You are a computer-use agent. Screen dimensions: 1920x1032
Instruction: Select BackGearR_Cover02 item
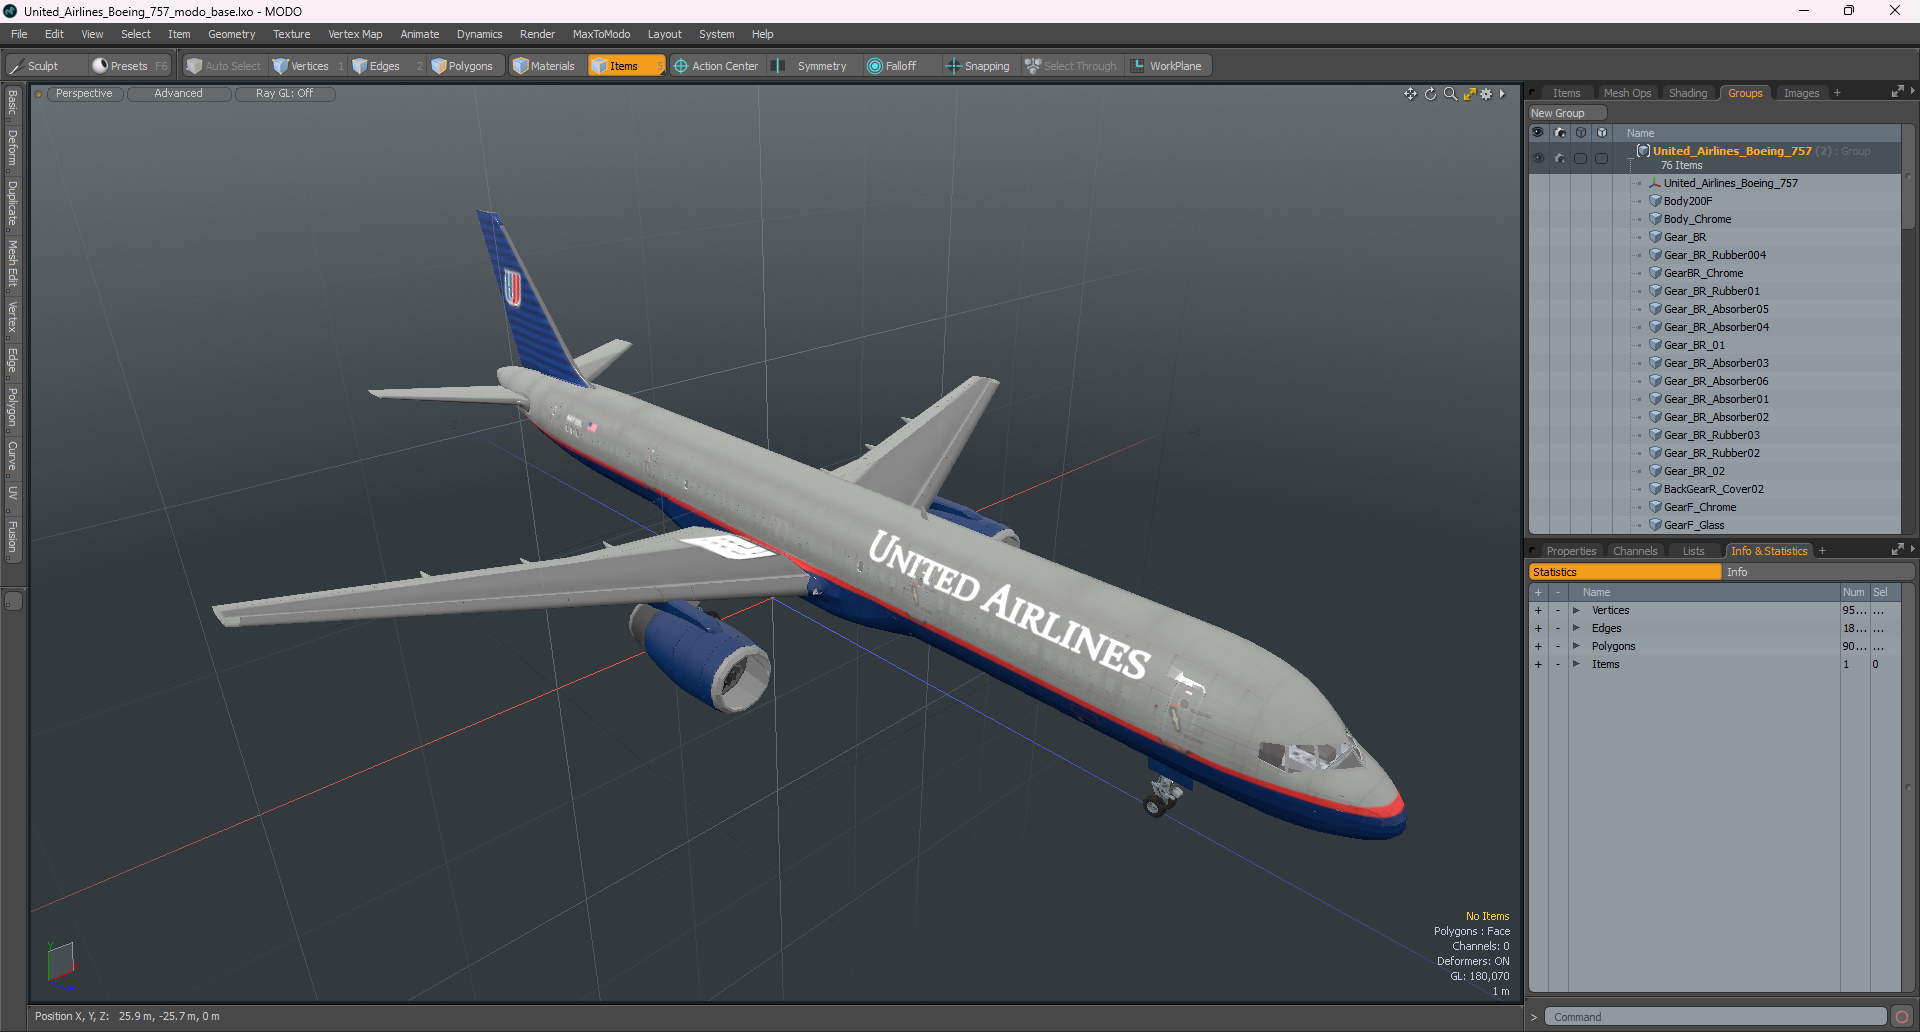pos(1713,489)
